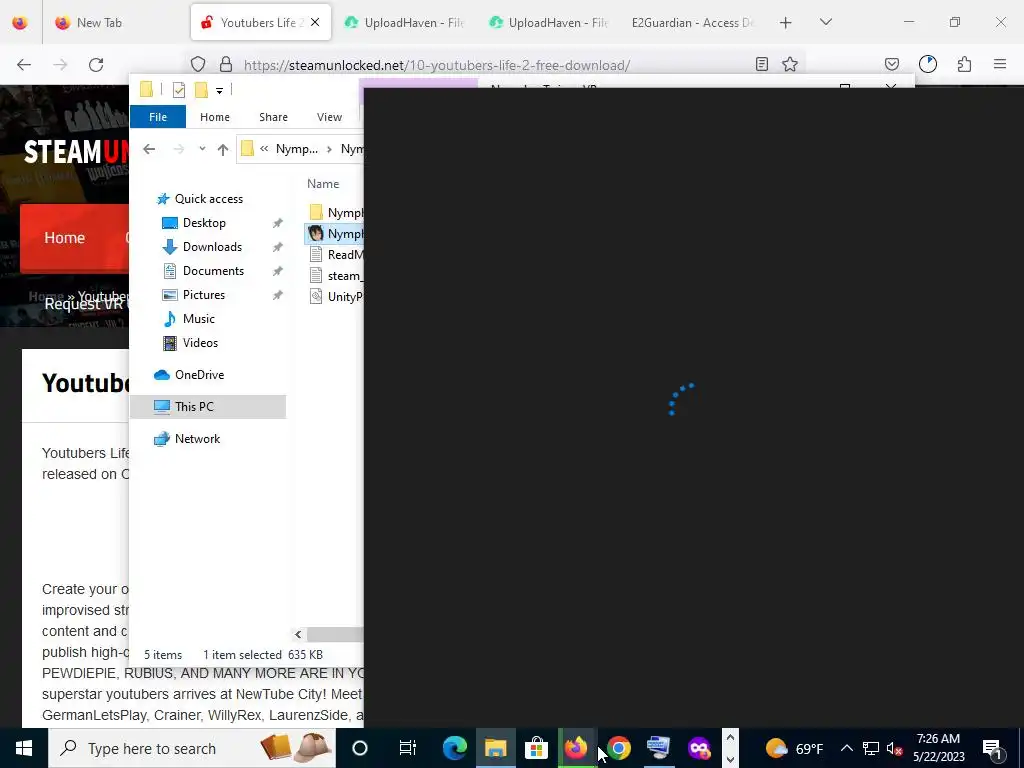Switch to second UploadHaven tab
Image resolution: width=1024 pixels, height=768 pixels.
click(x=547, y=23)
